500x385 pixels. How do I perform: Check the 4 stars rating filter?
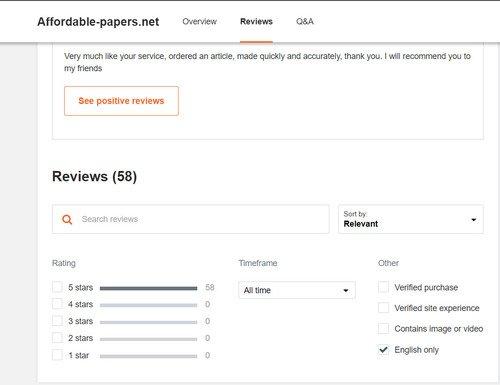(57, 304)
